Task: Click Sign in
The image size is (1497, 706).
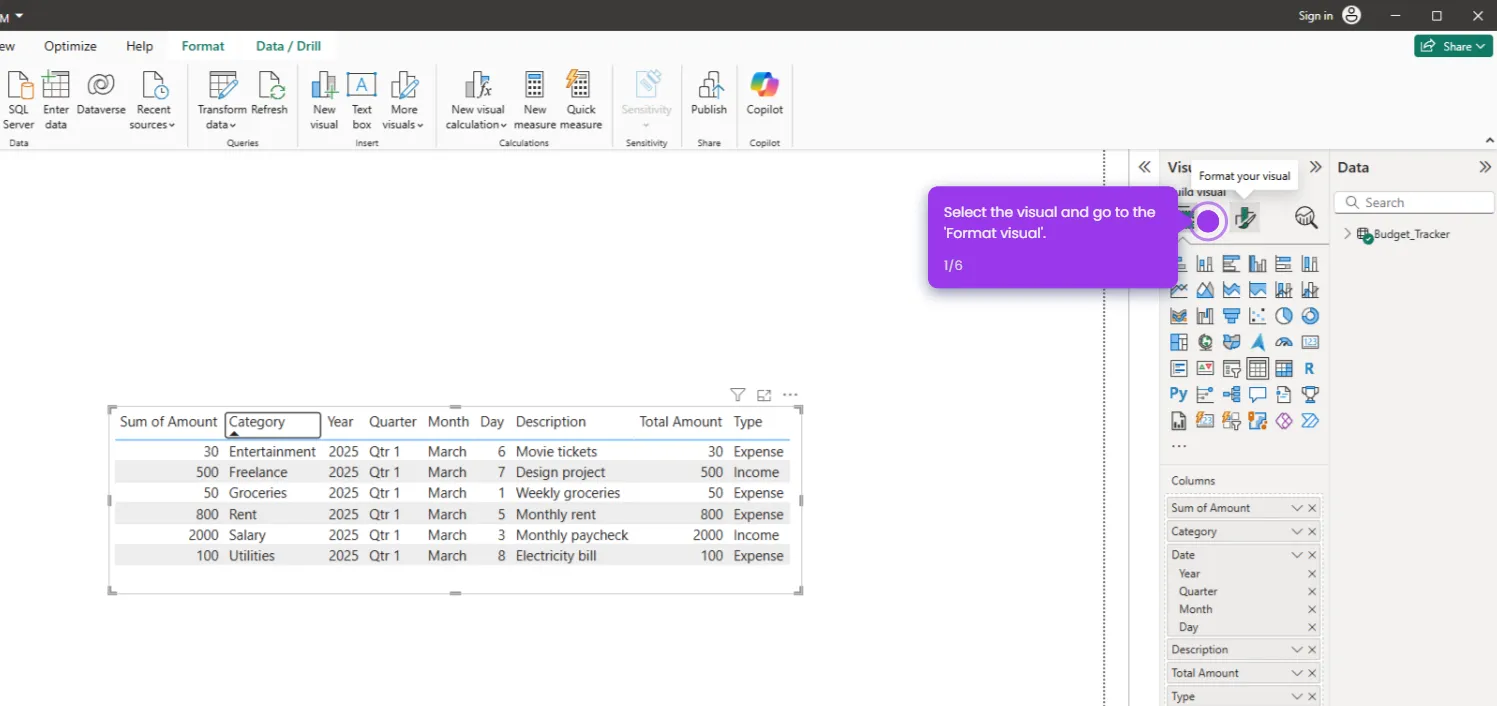Action: pyautogui.click(x=1316, y=15)
